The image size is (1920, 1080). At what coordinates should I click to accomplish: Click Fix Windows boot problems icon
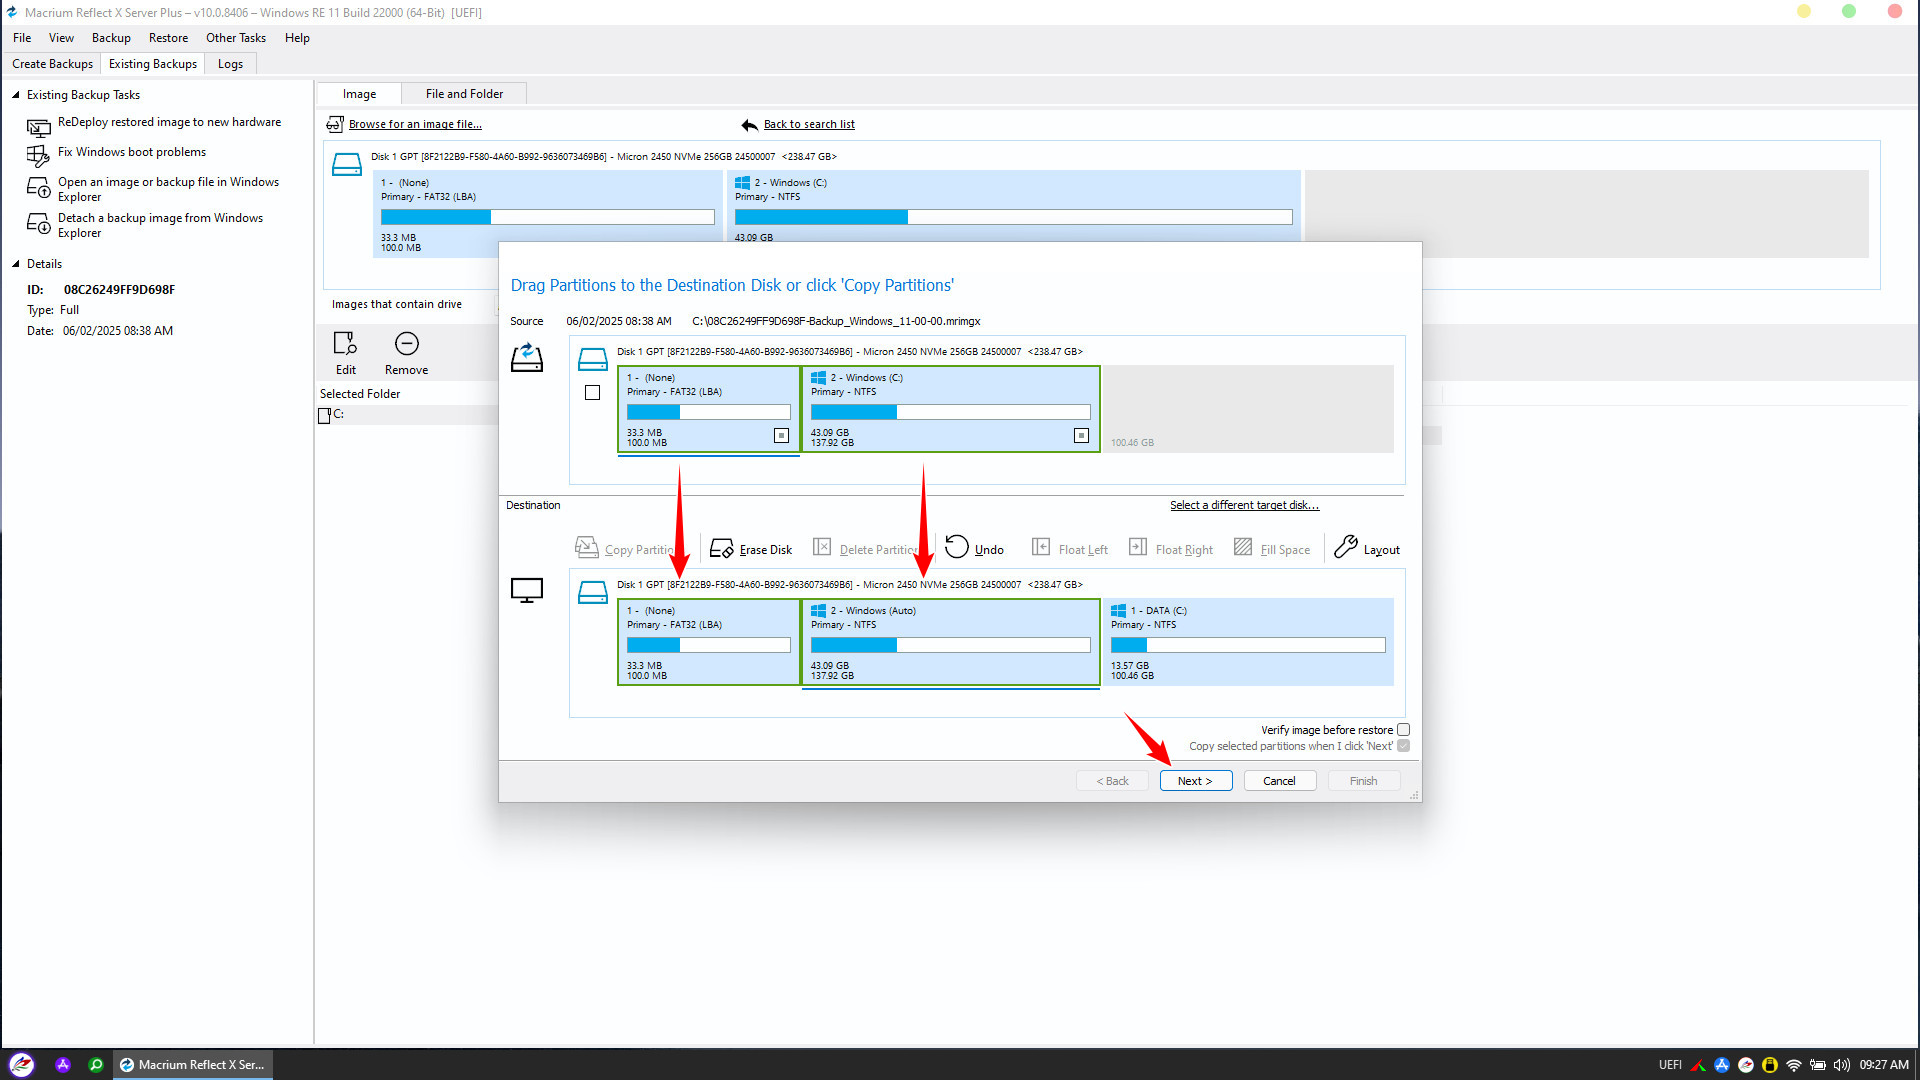tap(38, 155)
